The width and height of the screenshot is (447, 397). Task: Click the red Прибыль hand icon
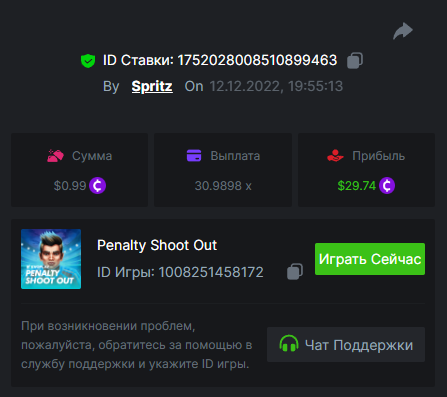[335, 156]
